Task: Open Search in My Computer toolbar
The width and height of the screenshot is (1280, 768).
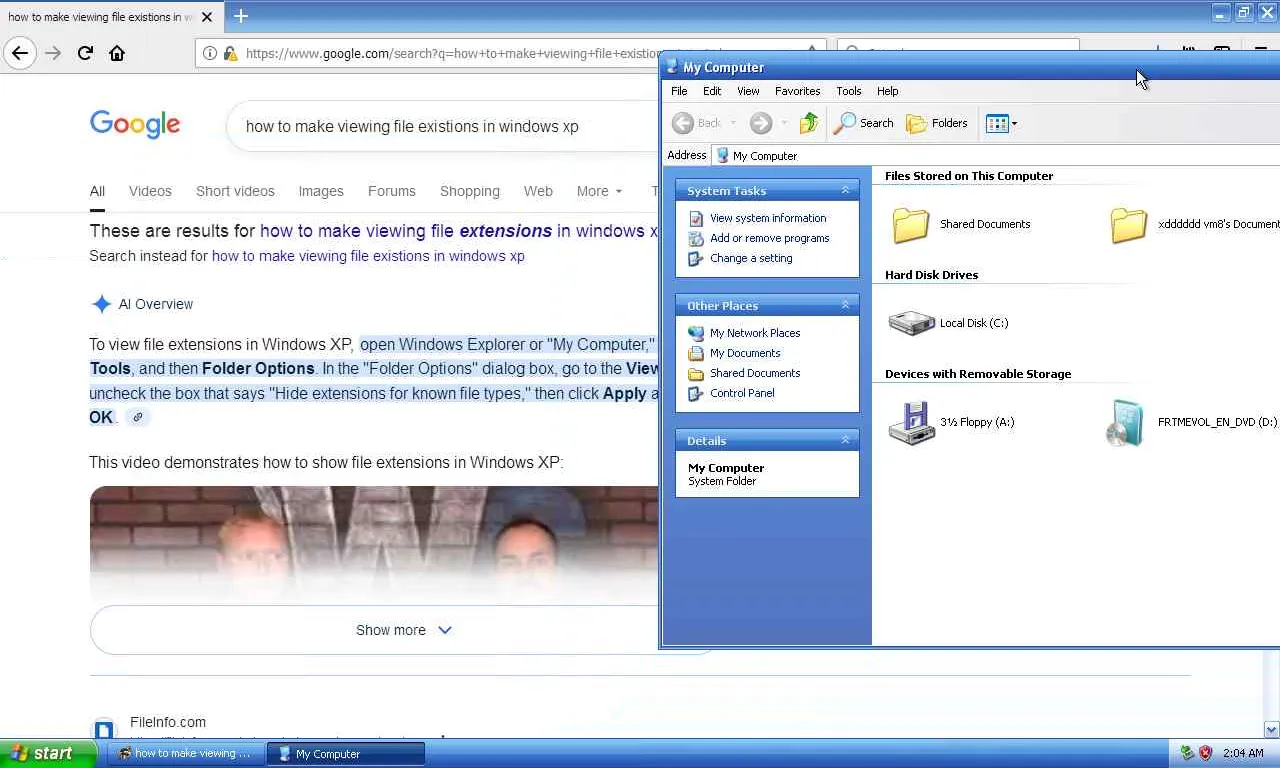Action: point(865,123)
